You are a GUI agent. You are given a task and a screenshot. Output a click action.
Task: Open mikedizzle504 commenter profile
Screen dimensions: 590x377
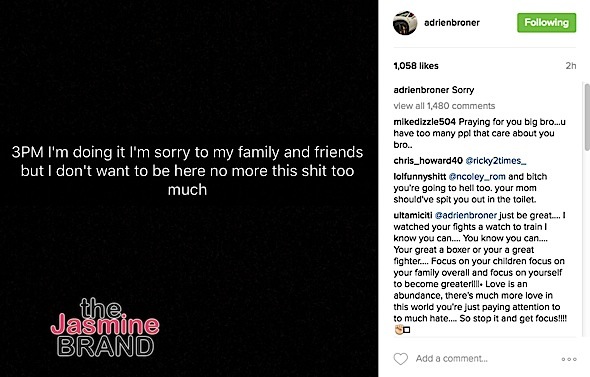pyautogui.click(x=424, y=122)
